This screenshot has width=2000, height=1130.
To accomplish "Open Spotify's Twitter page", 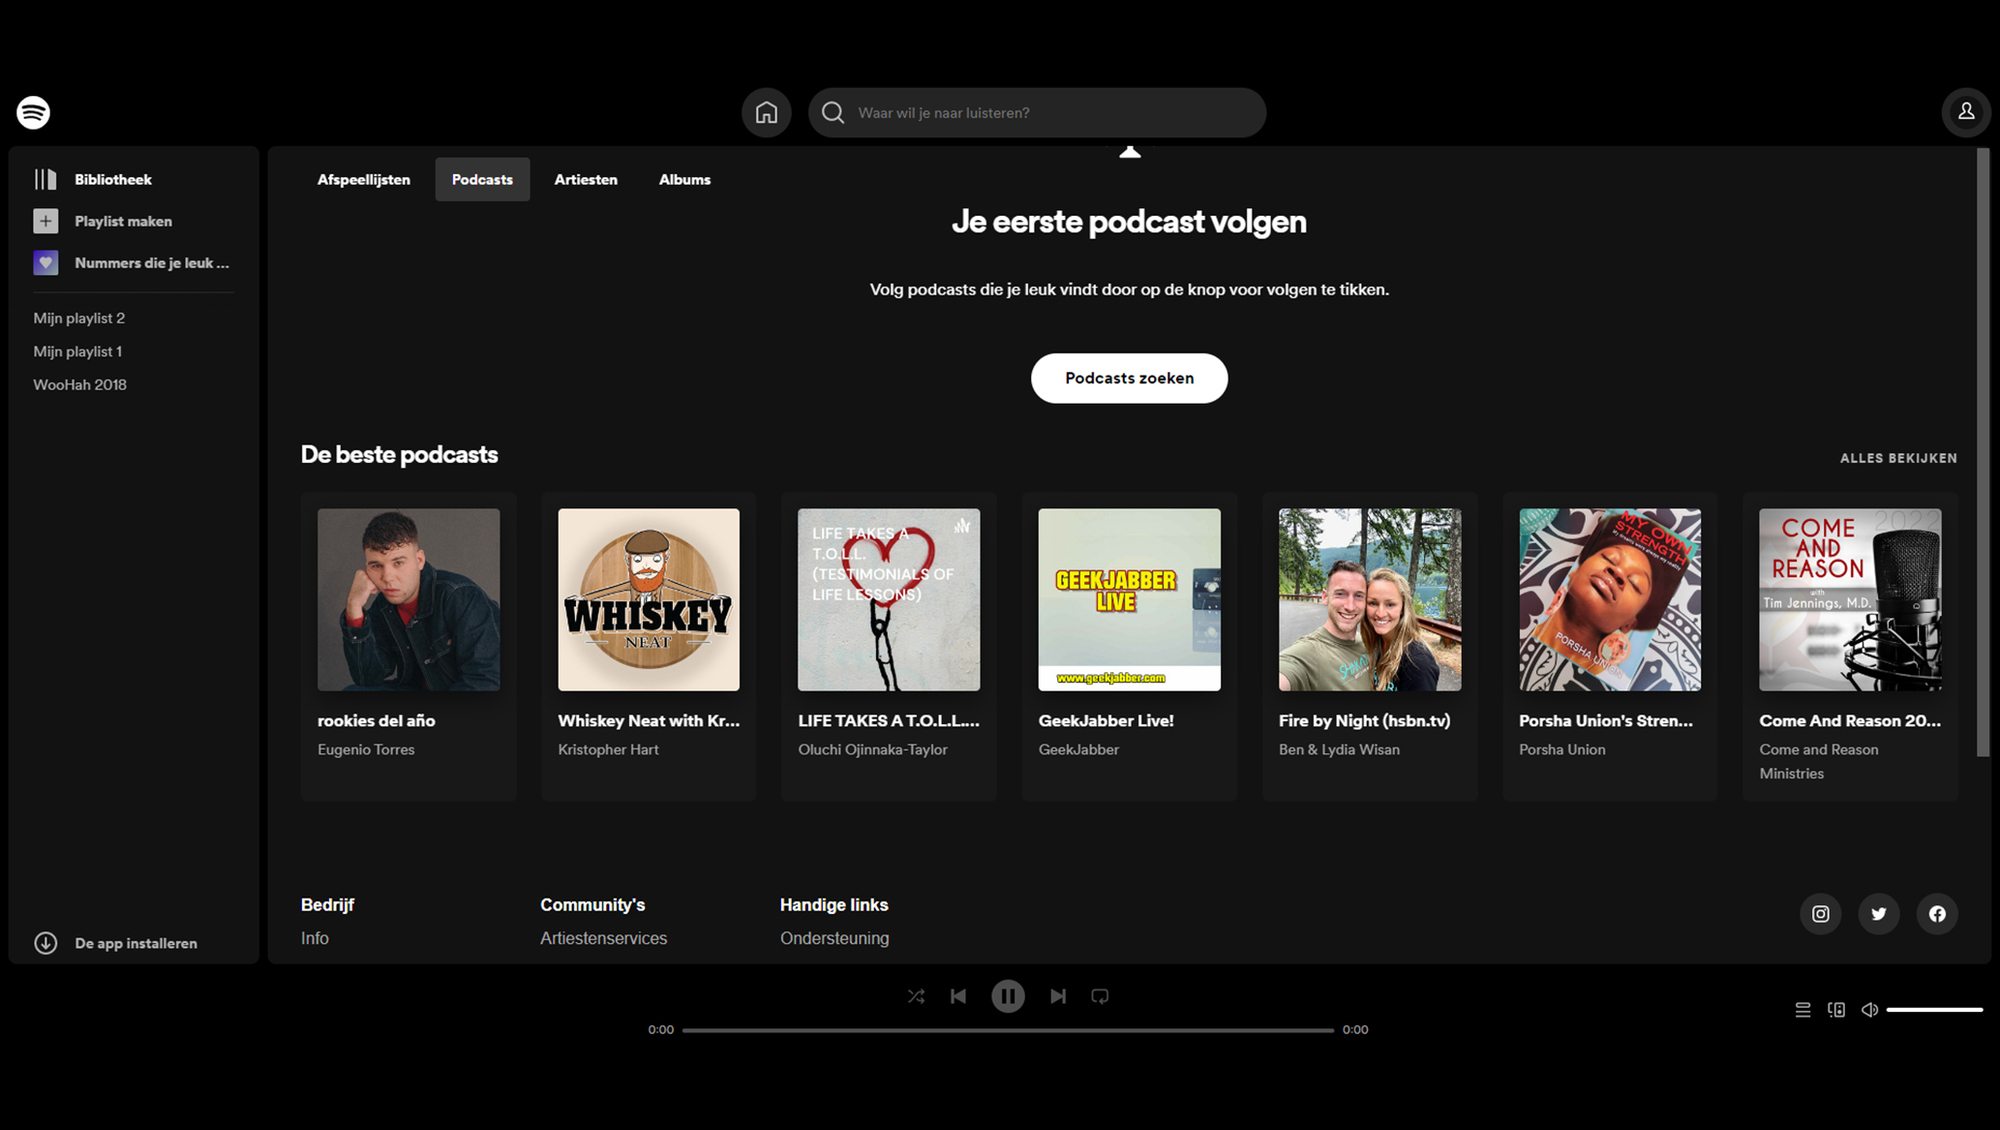I will pyautogui.click(x=1878, y=913).
